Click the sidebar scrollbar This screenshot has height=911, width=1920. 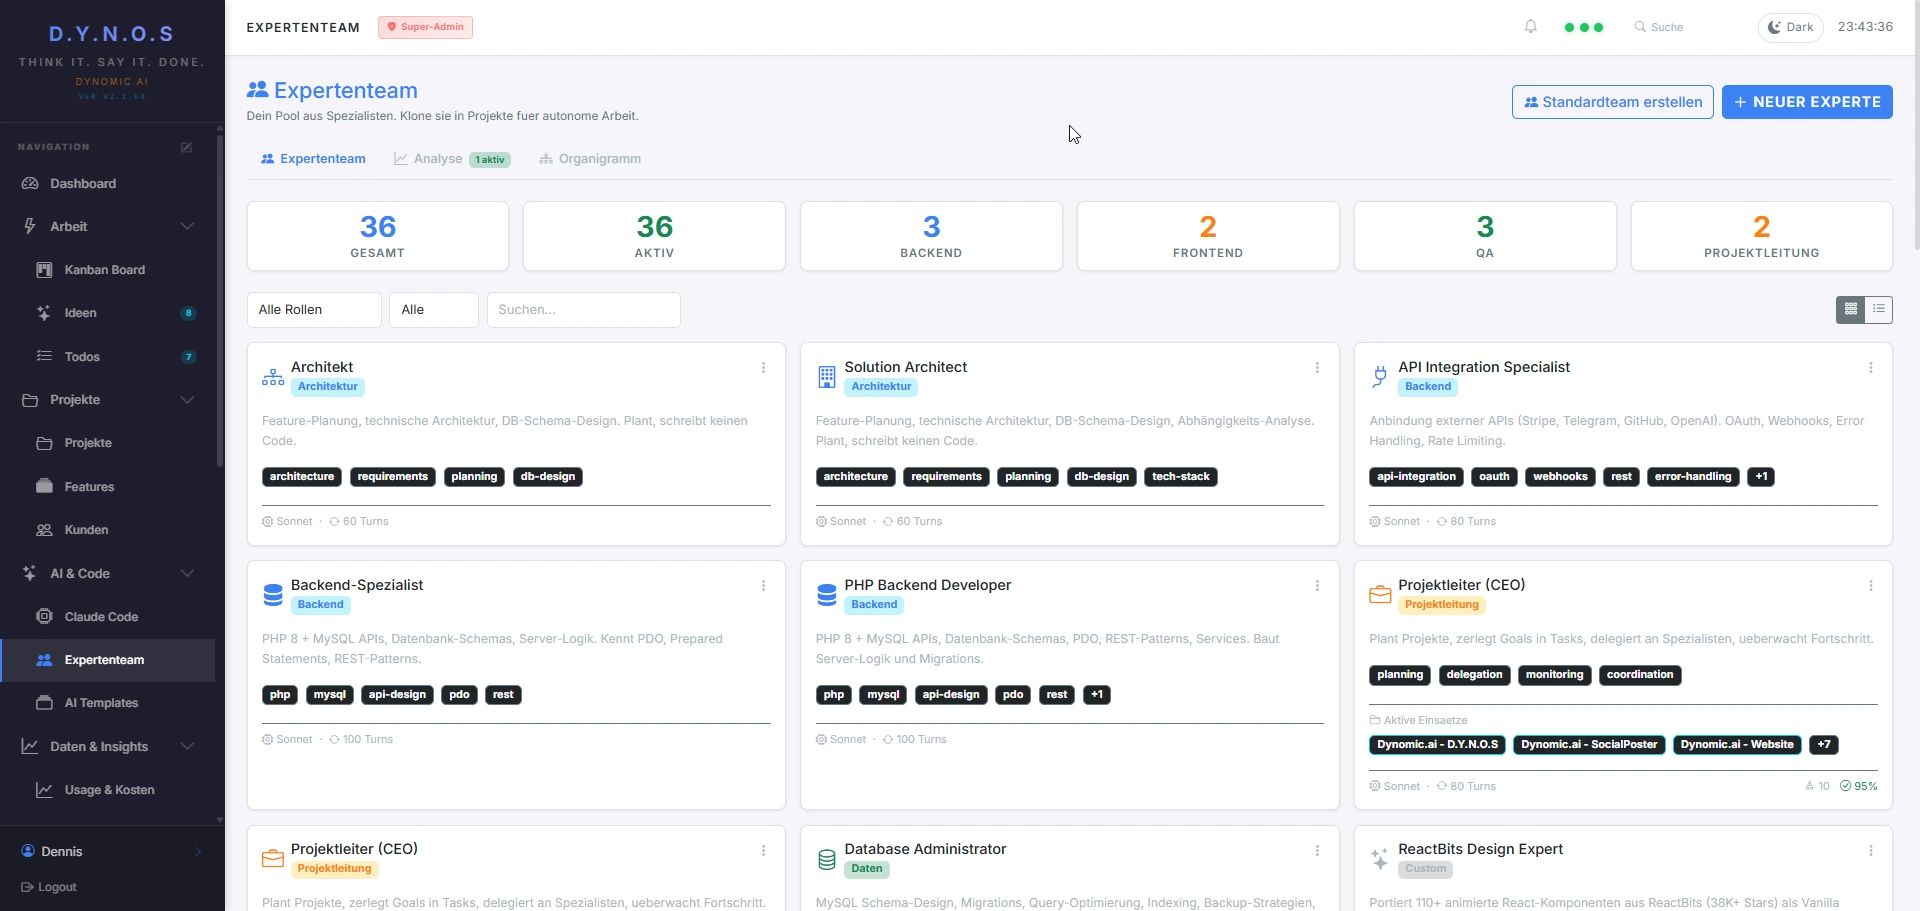pos(220,300)
